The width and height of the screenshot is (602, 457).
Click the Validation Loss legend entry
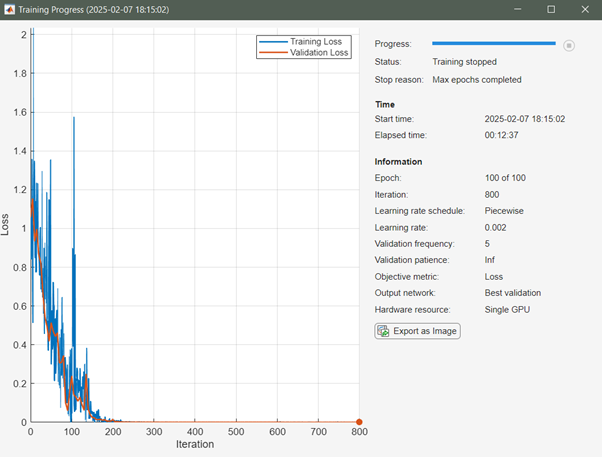[303, 53]
